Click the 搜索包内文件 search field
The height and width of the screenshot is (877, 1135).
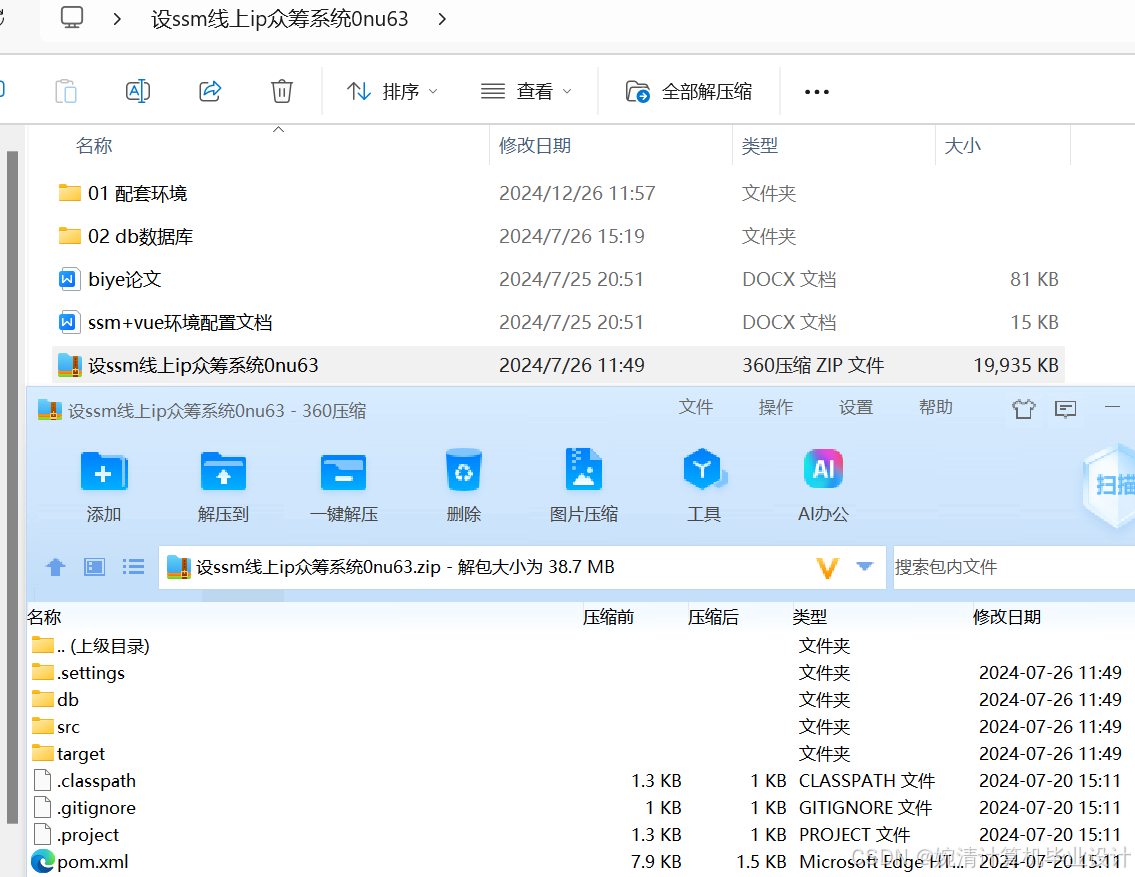coord(1013,567)
